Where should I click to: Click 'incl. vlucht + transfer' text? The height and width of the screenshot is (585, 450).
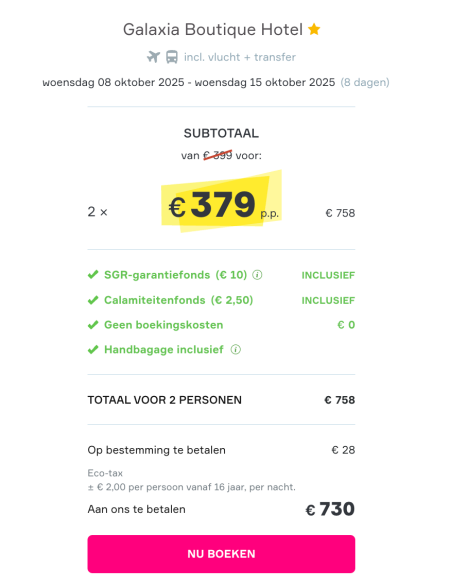(x=240, y=57)
